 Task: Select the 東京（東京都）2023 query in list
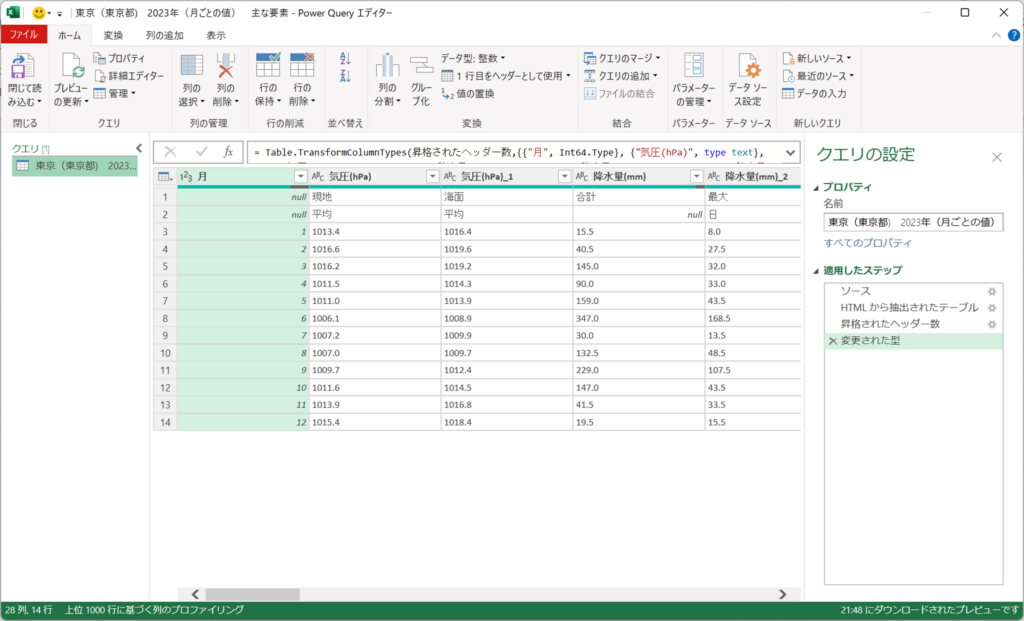pyautogui.click(x=75, y=166)
